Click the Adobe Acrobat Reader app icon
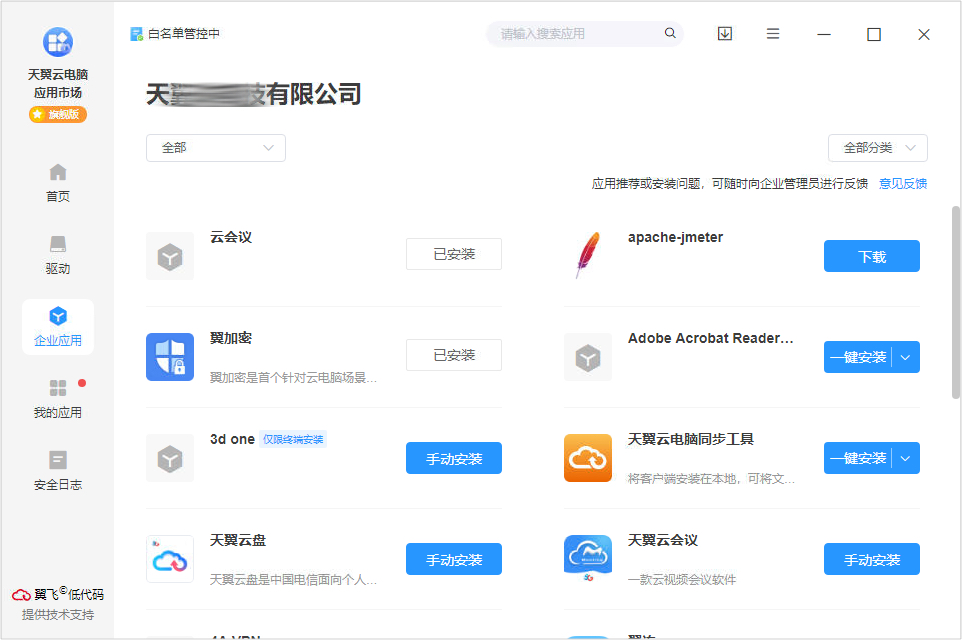This screenshot has height=640, width=962. (x=588, y=357)
